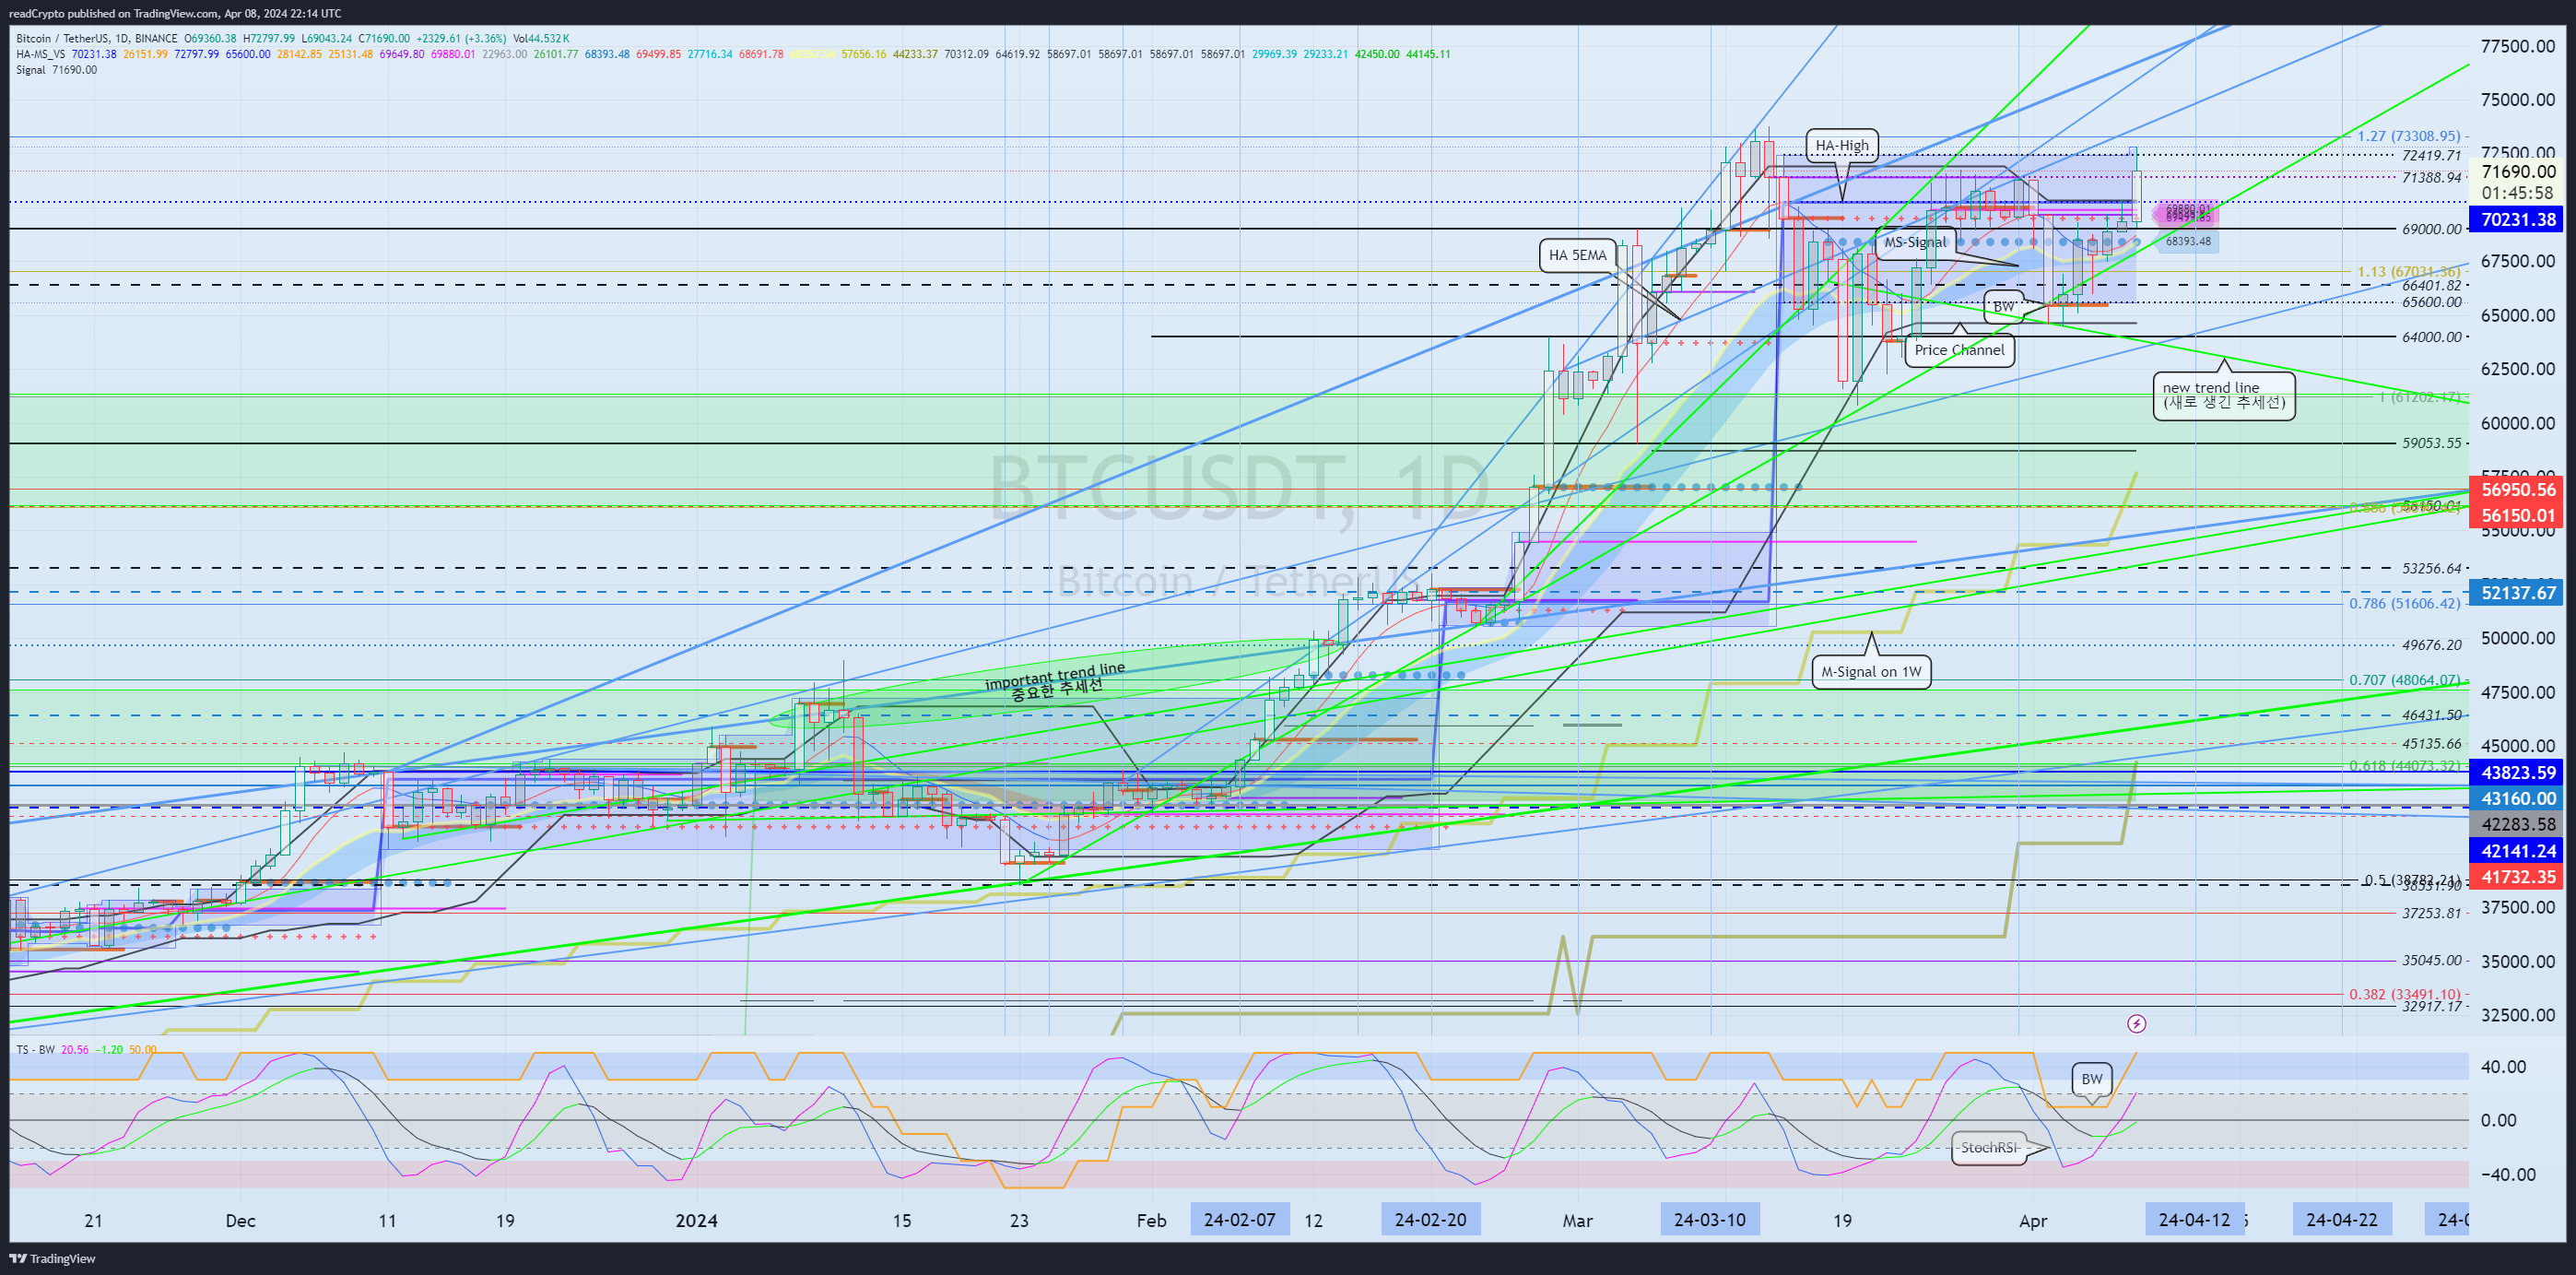Click the StochRSI callout in the indicator pane

point(1988,1148)
